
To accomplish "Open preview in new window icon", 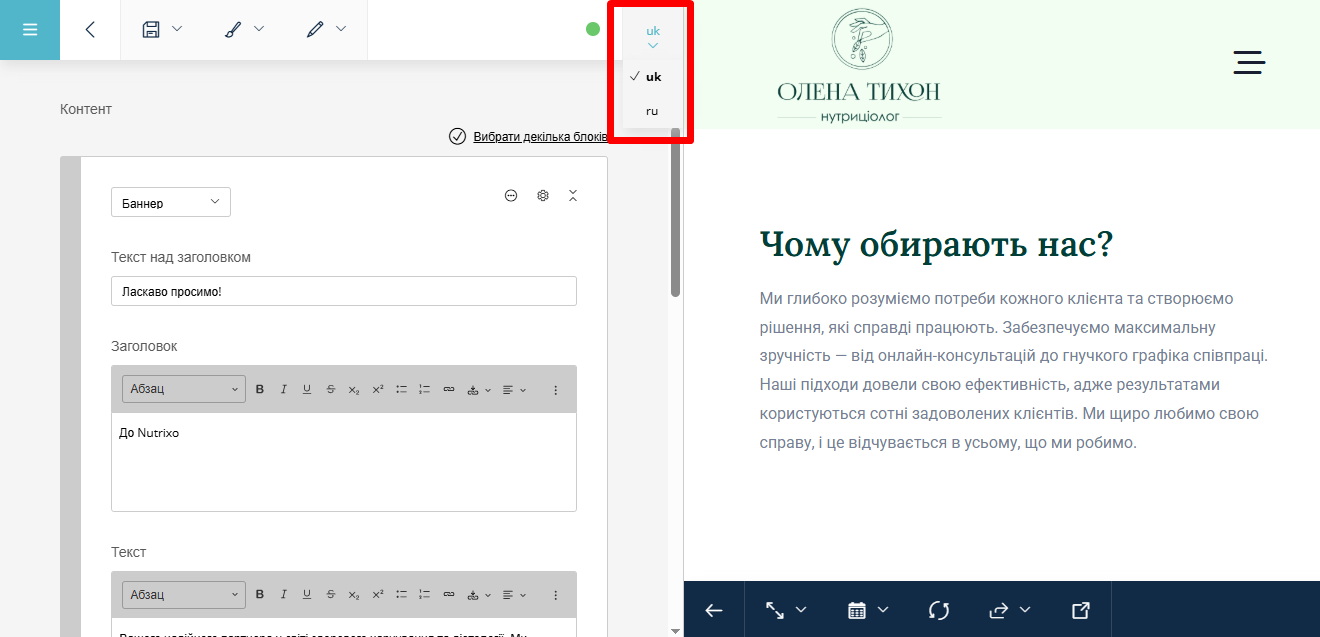I will (x=1080, y=610).
